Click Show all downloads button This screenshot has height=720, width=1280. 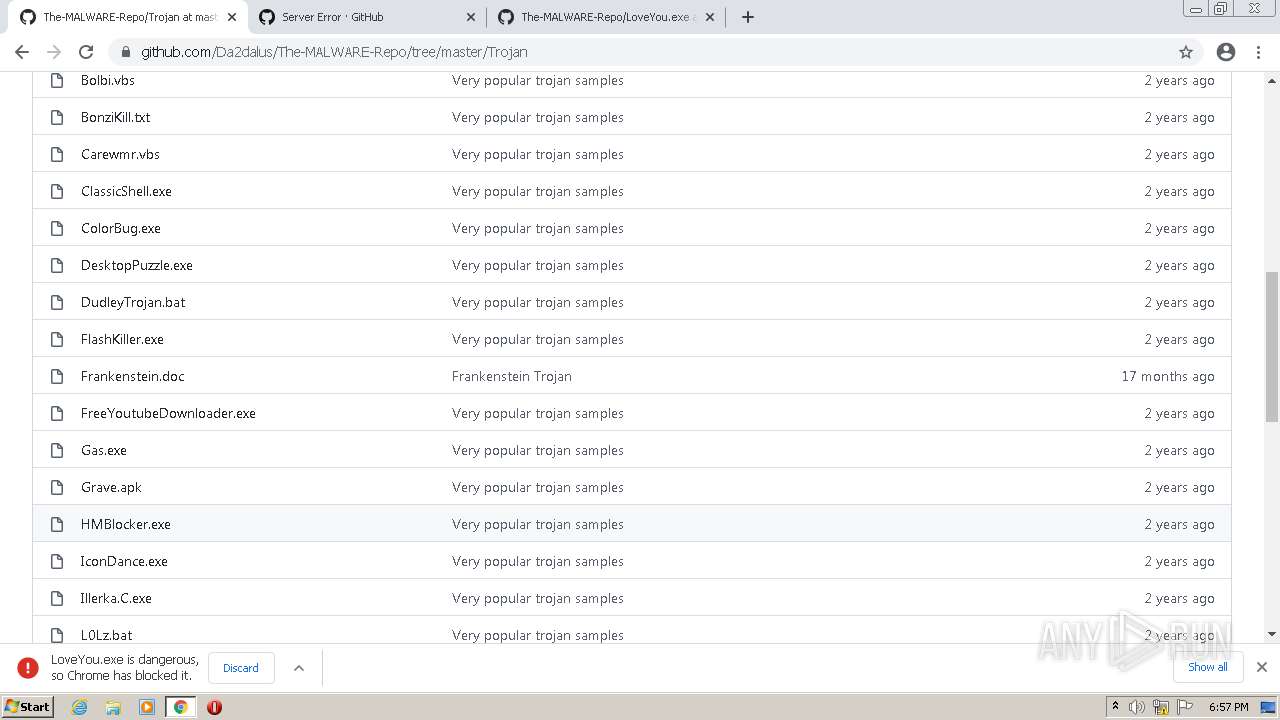(1208, 667)
